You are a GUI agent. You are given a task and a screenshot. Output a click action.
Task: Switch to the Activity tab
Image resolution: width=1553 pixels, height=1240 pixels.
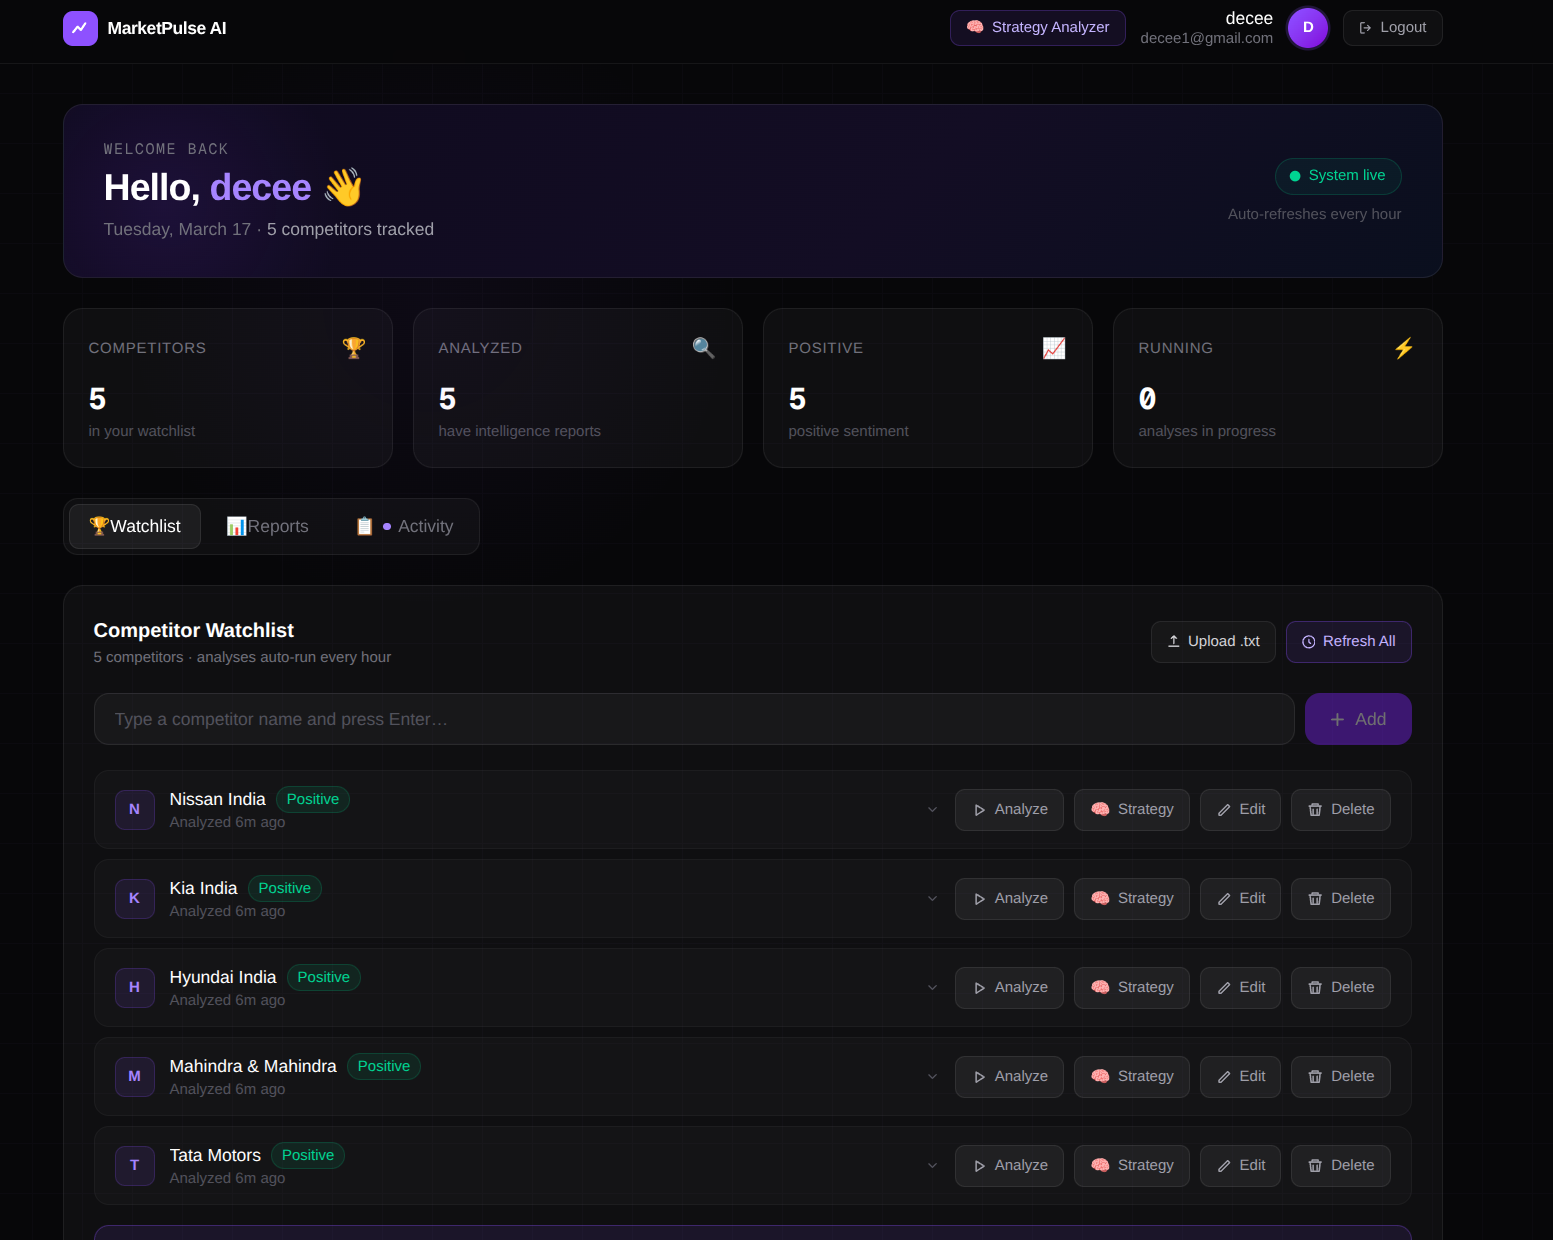[x=404, y=527]
